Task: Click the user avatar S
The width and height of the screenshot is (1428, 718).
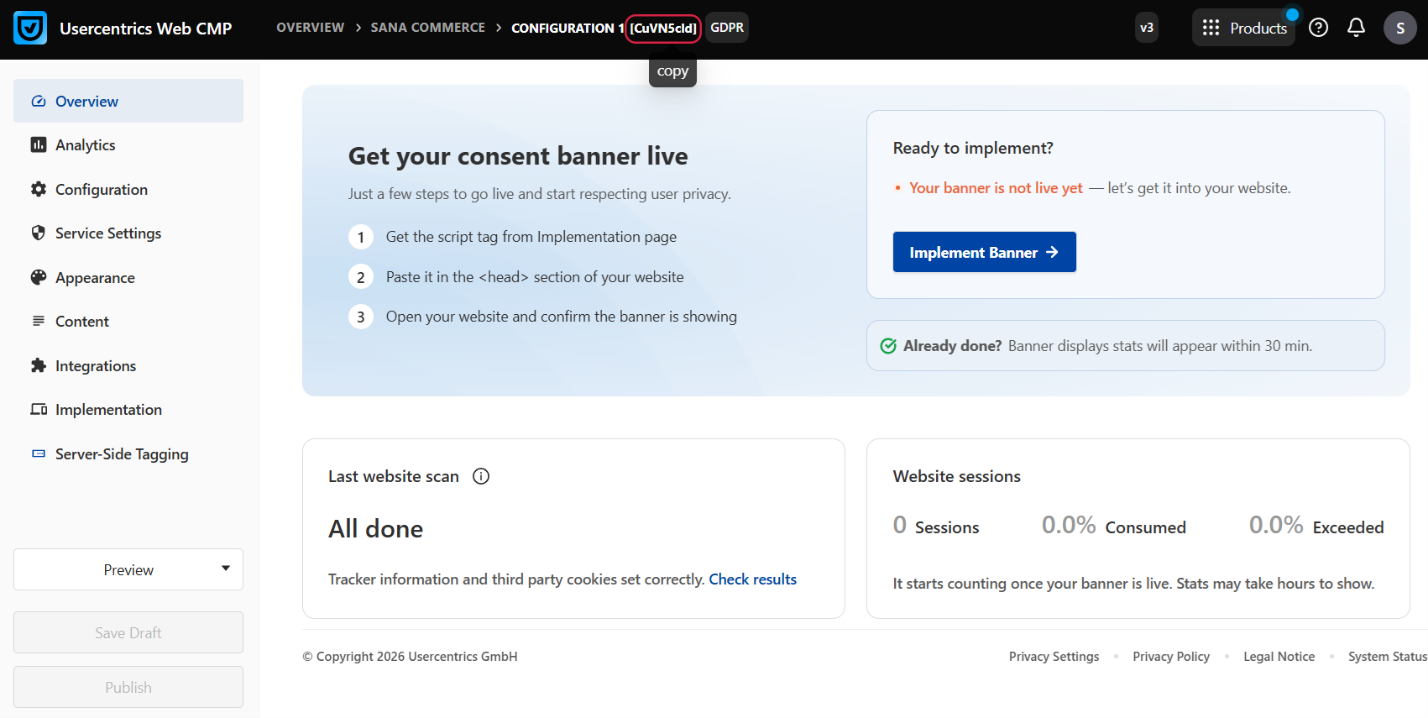Action: tap(1400, 28)
